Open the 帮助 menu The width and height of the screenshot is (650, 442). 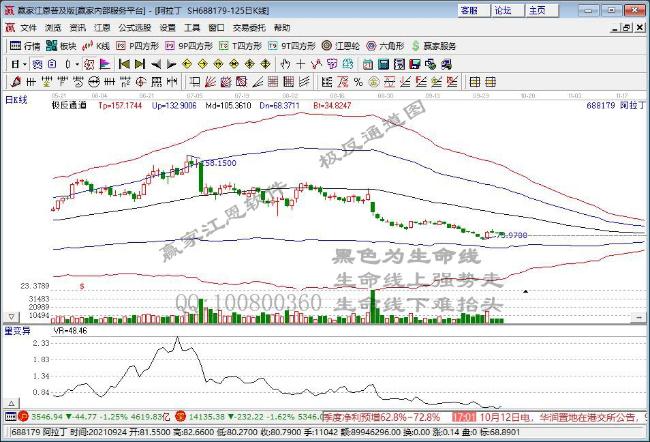click(282, 28)
